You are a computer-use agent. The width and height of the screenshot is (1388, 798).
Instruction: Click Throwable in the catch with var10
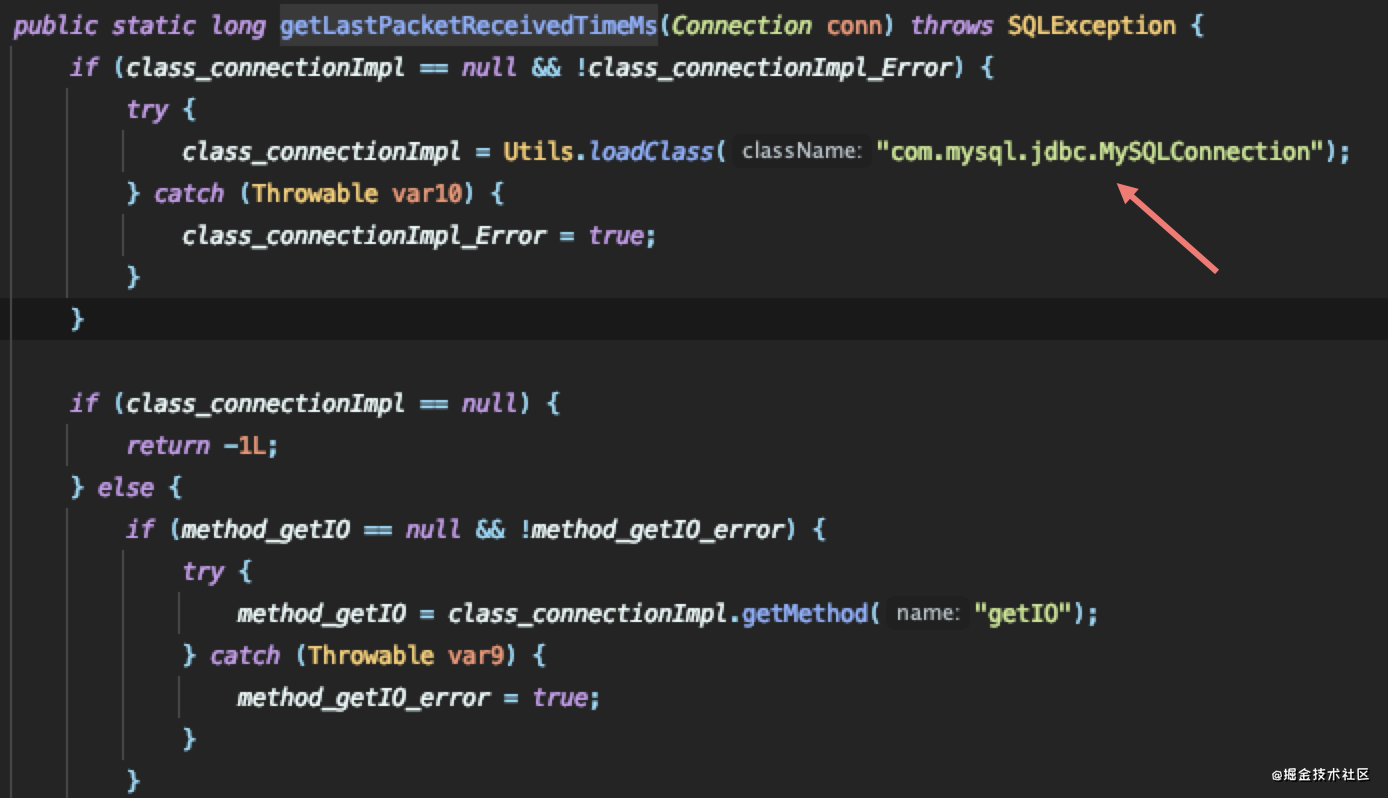315,193
